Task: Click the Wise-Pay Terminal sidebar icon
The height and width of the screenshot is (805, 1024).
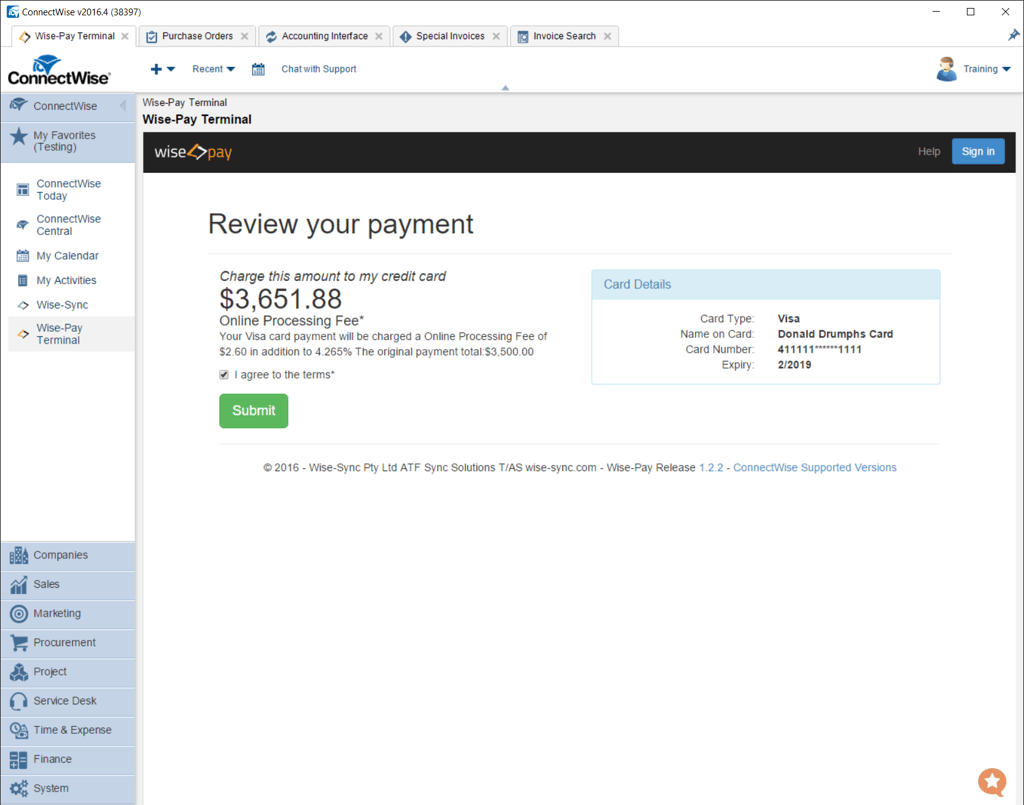Action: coord(23,334)
